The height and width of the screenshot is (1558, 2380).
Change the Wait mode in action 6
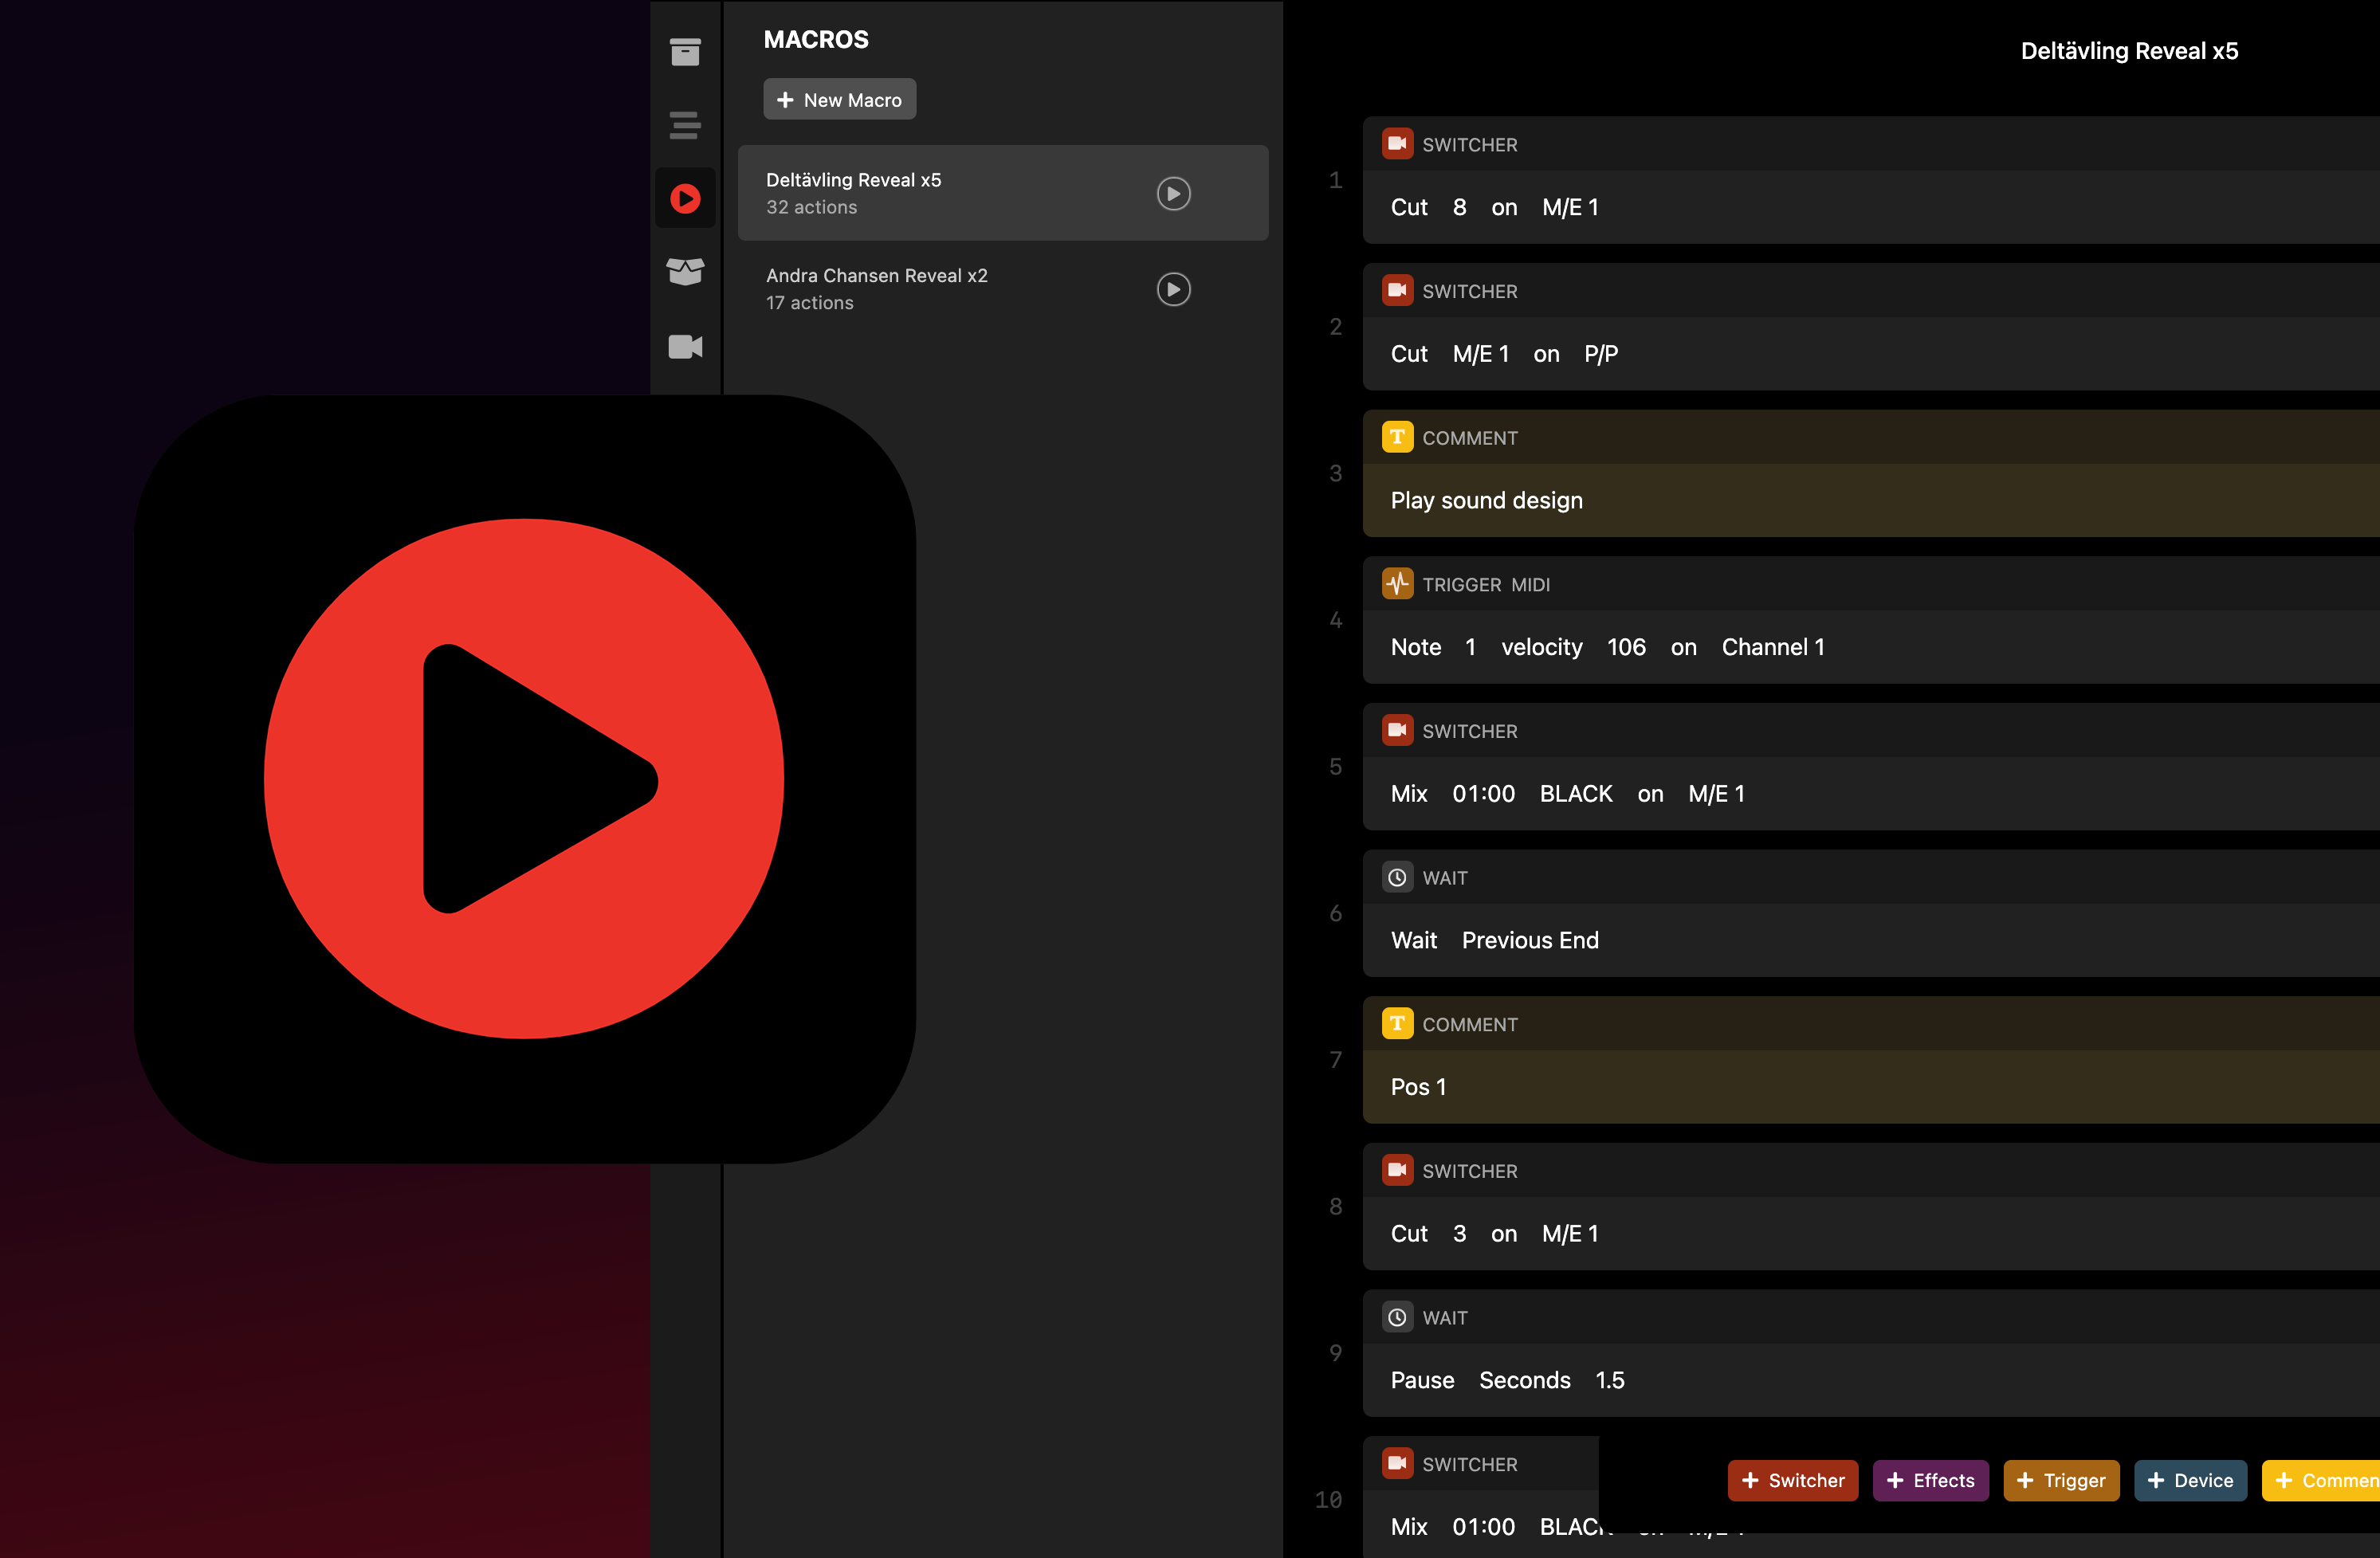(1414, 940)
